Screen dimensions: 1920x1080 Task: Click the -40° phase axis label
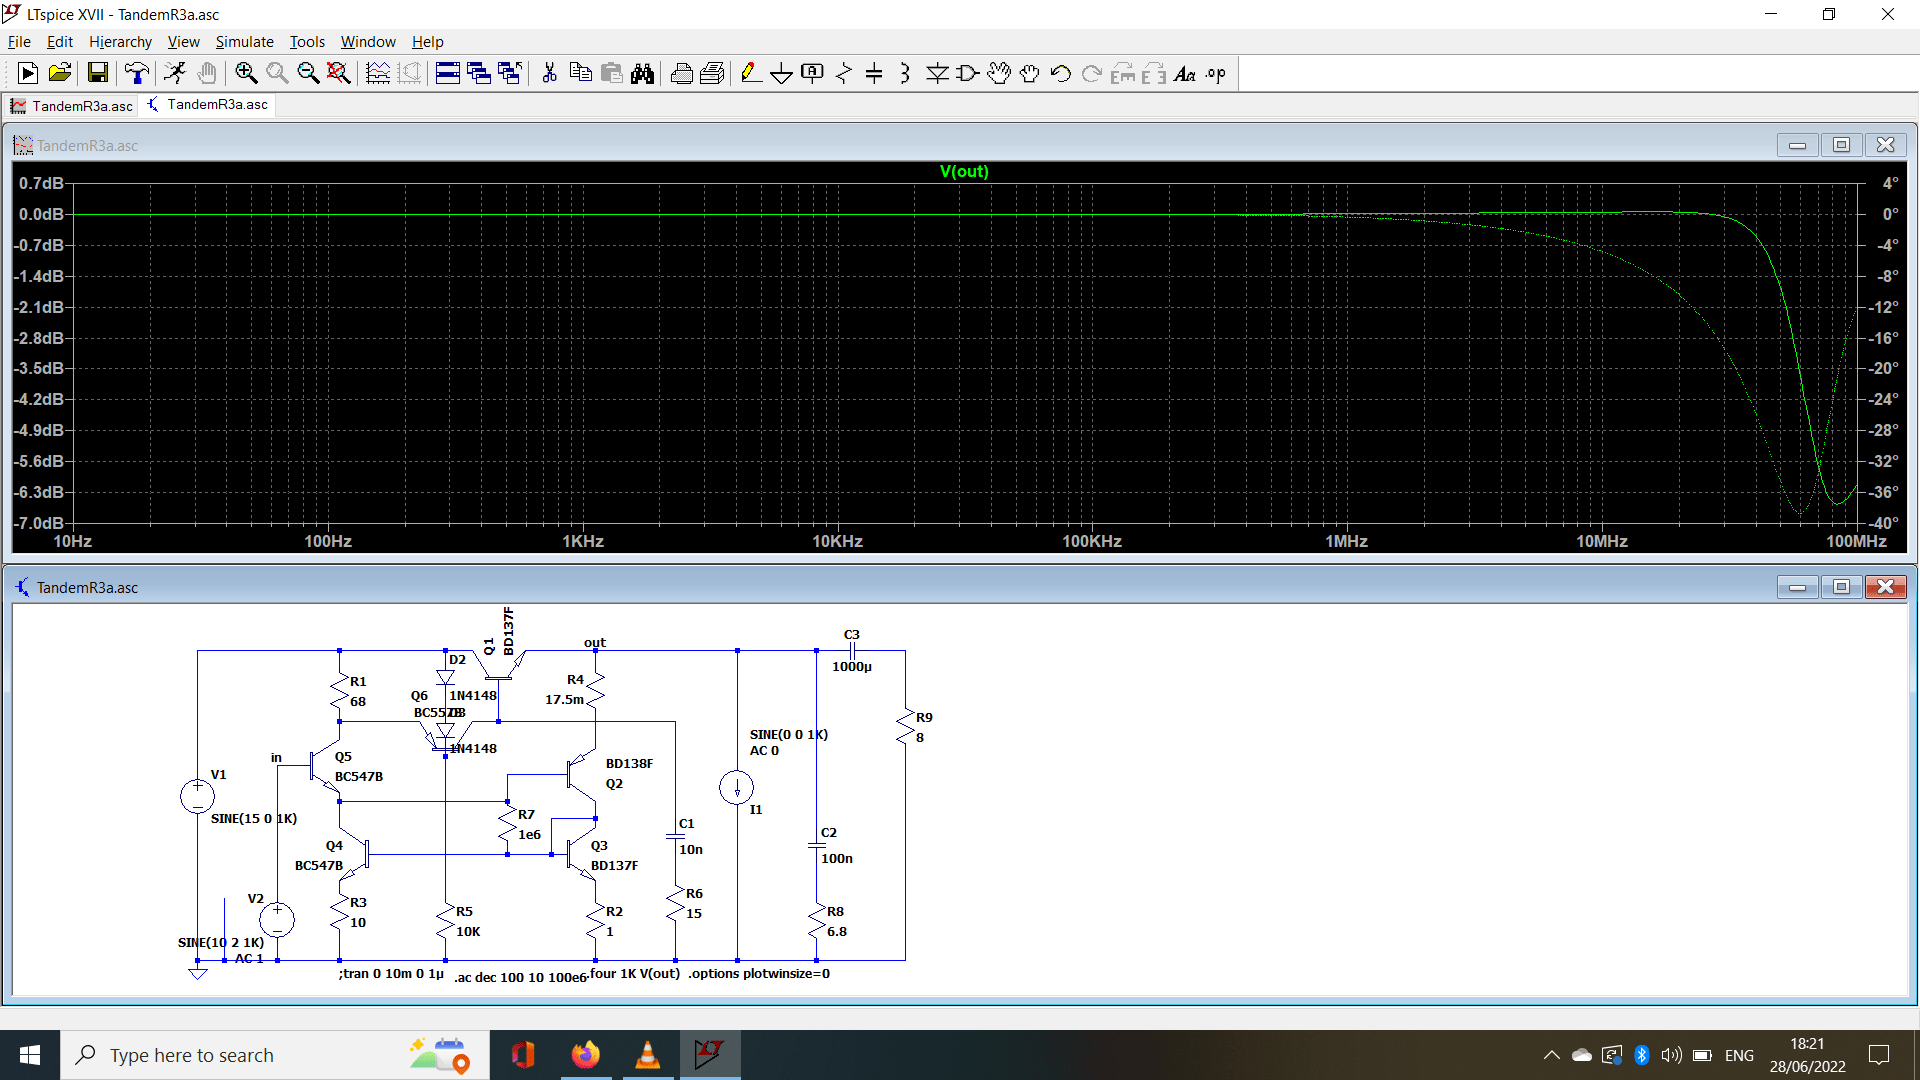click(1883, 523)
